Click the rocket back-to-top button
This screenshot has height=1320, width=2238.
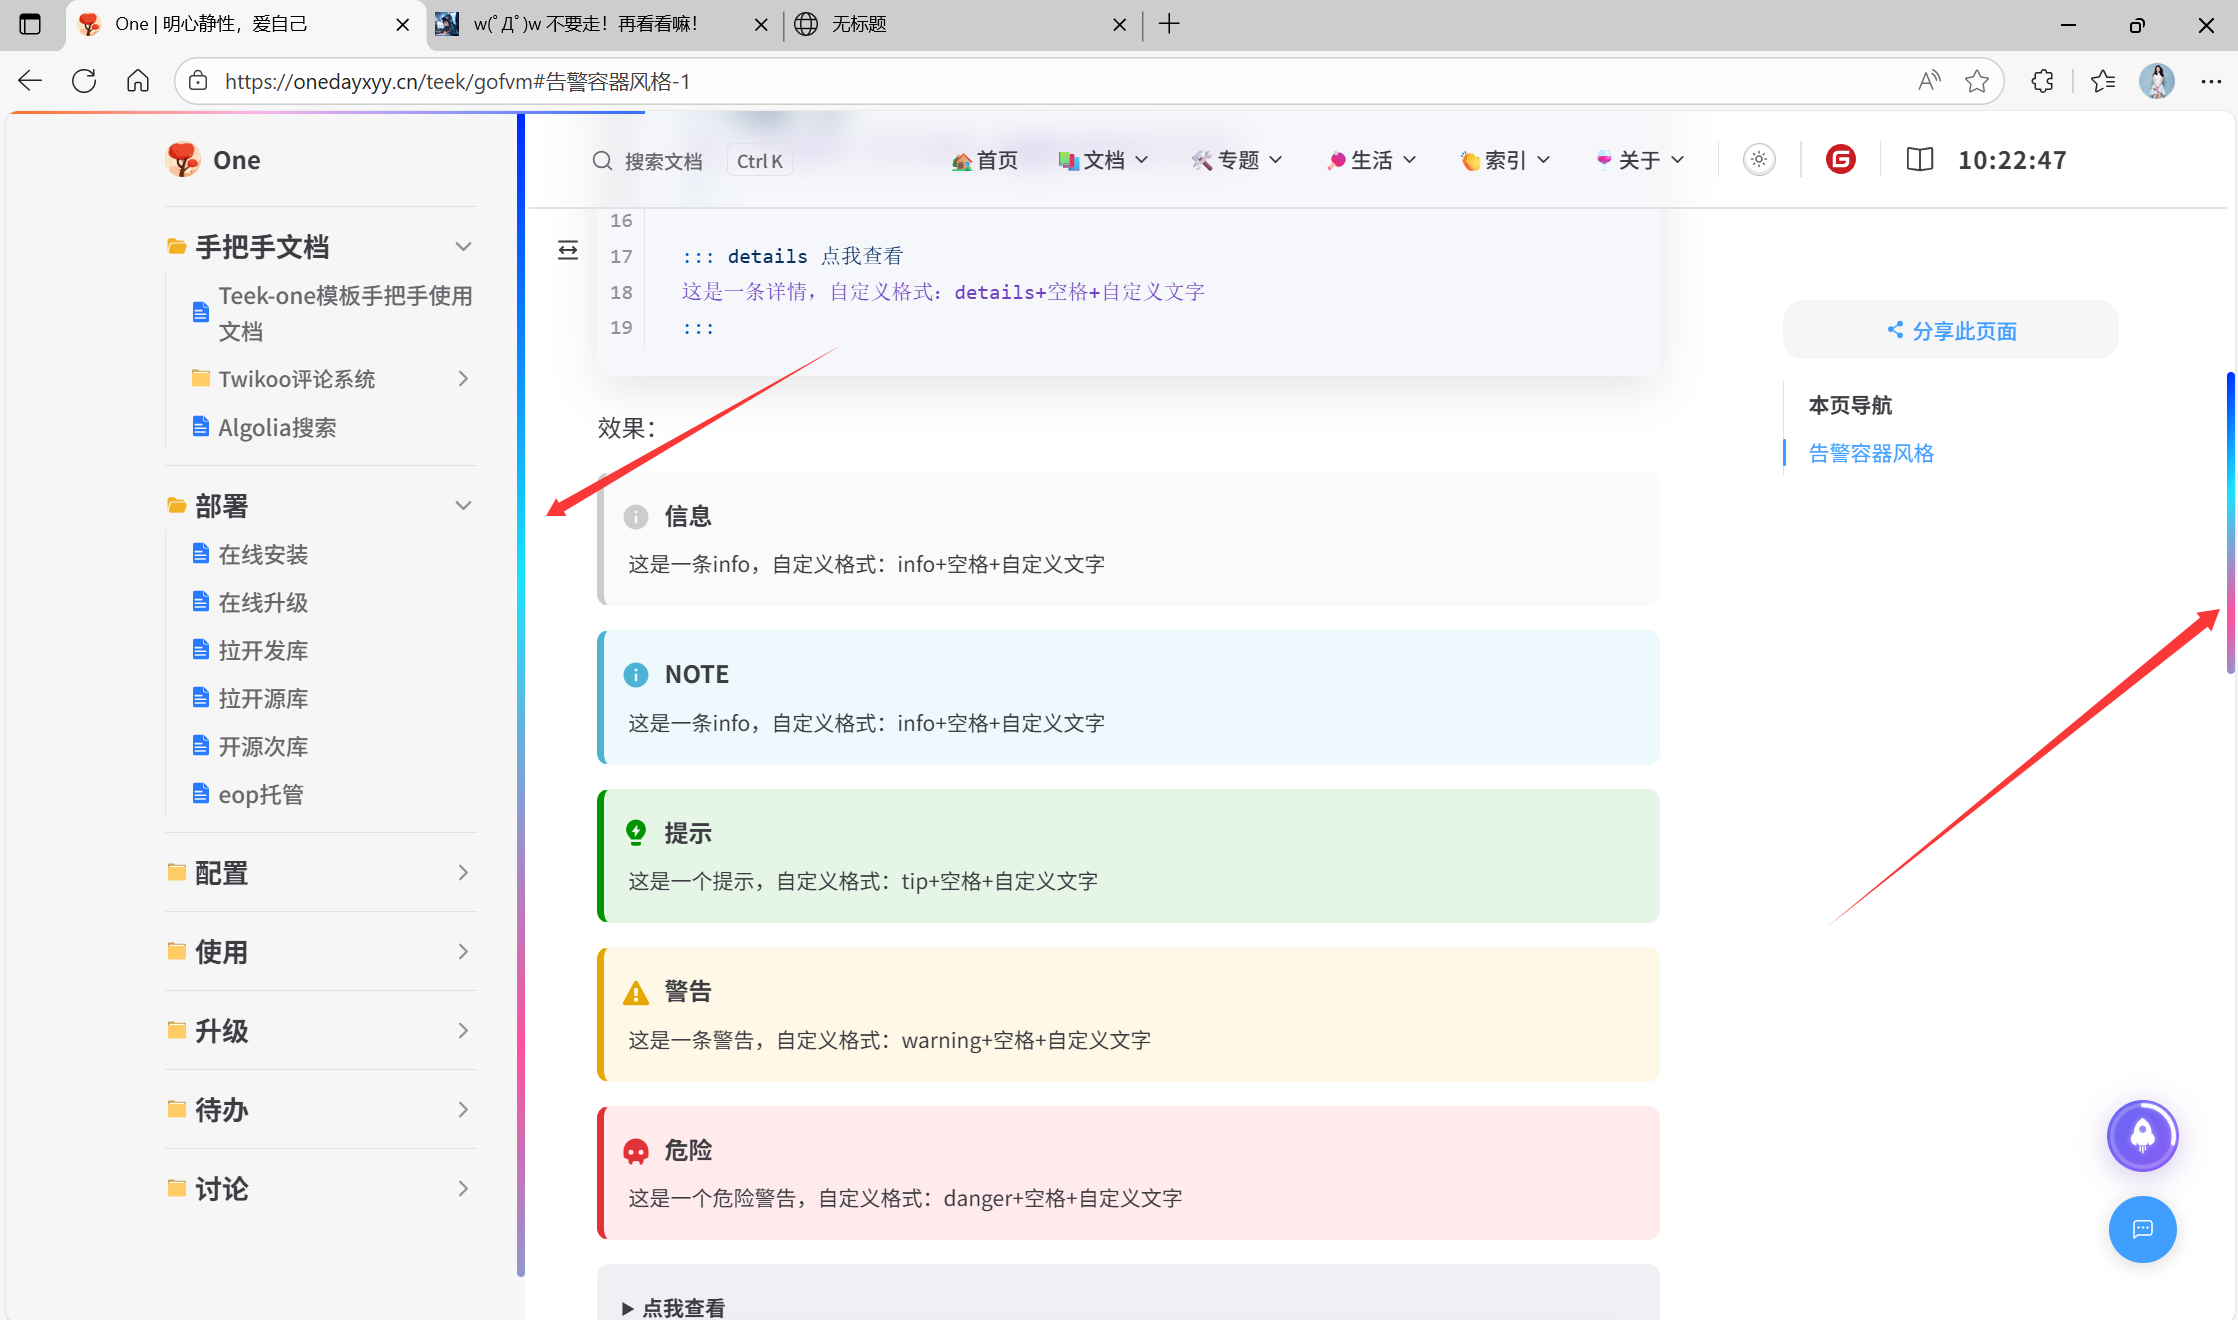tap(2142, 1135)
